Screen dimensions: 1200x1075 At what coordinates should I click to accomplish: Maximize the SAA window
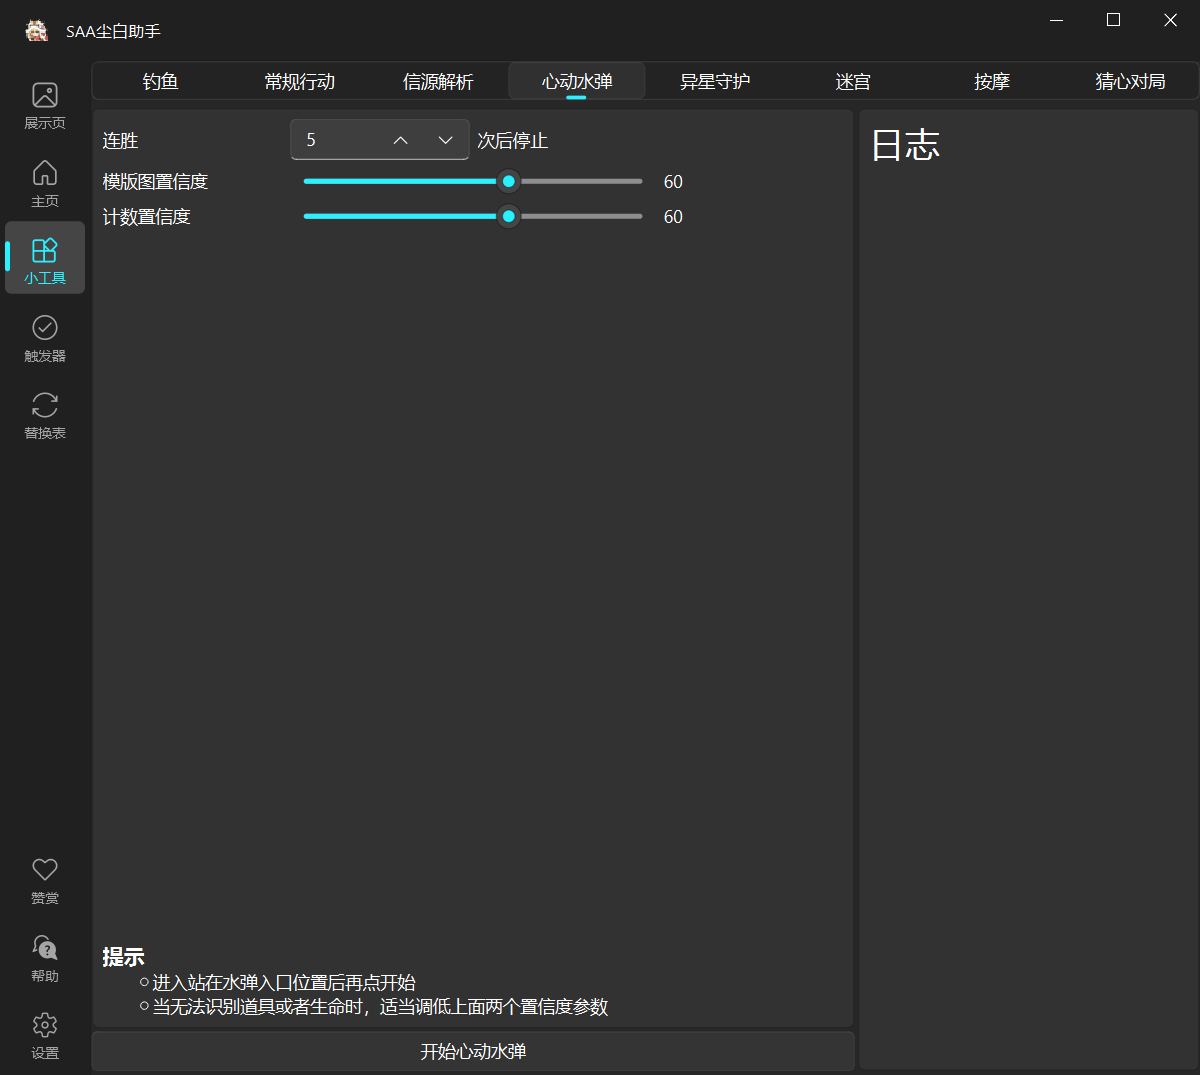[x=1114, y=20]
